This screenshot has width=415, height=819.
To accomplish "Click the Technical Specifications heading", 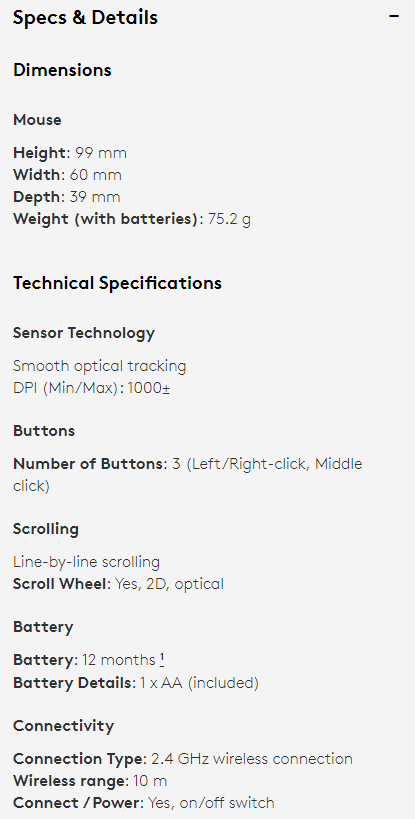I will 117,283.
